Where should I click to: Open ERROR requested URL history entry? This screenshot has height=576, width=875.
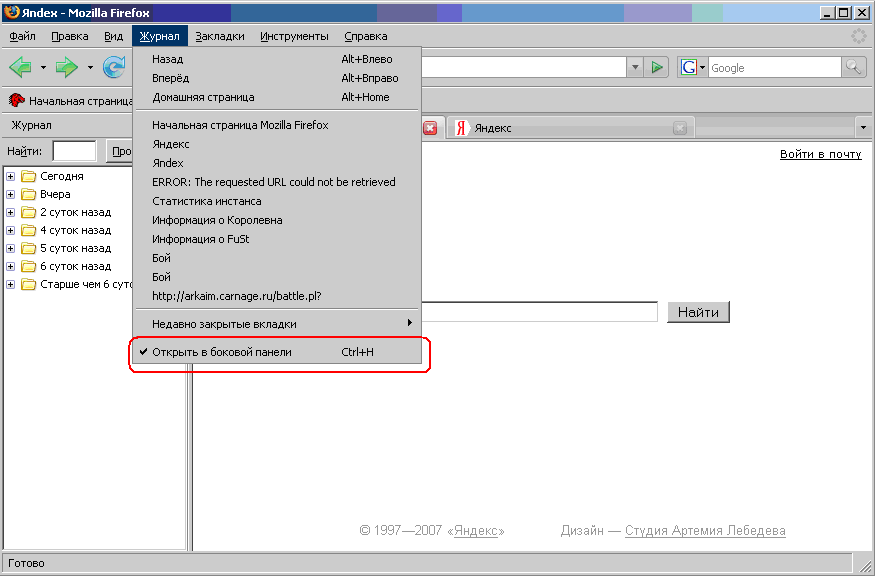click(277, 182)
